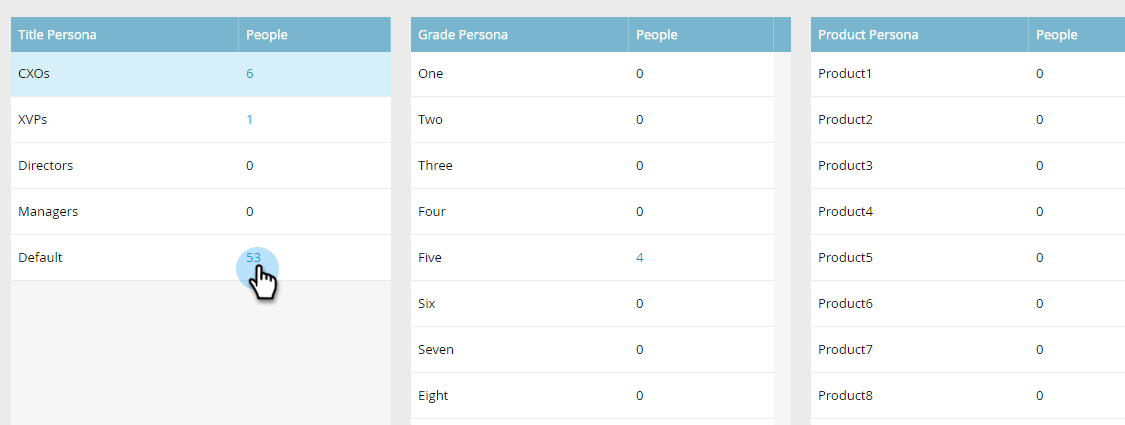Select the Product8 row
This screenshot has height=425, width=1125.
pyautogui.click(x=968, y=396)
